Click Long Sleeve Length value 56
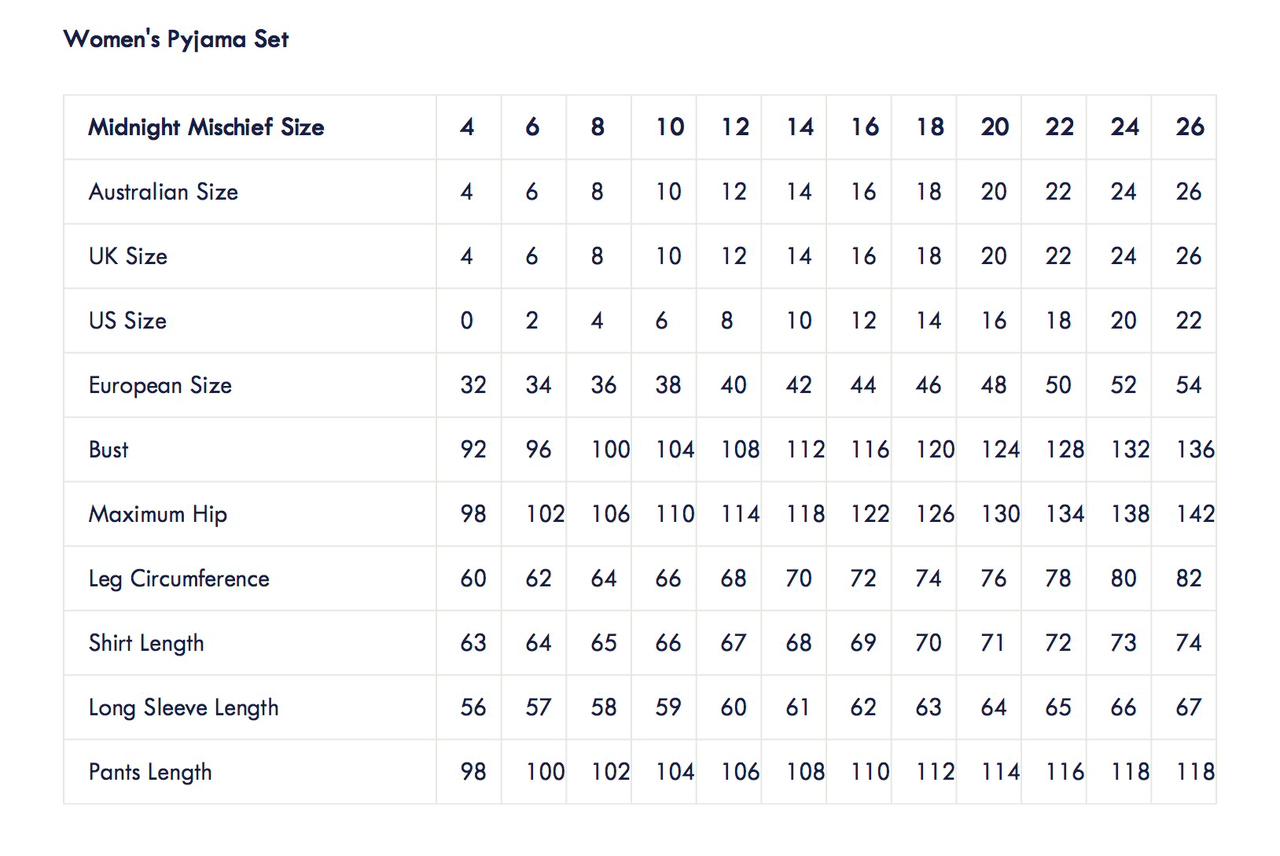The image size is (1280, 856). [x=473, y=708]
